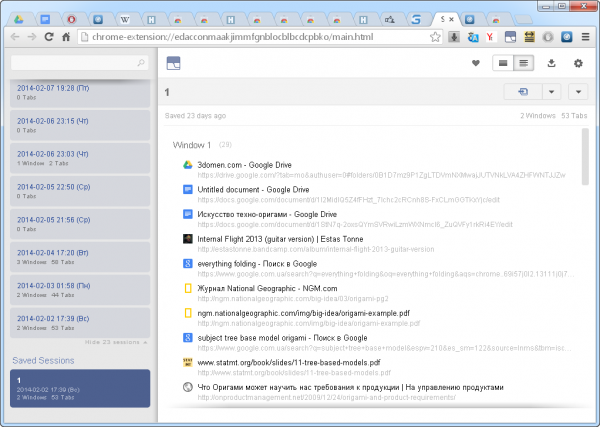Image resolution: width=600 pixels, height=427 pixels.
Task: Click the browser home icon
Action: 66,37
